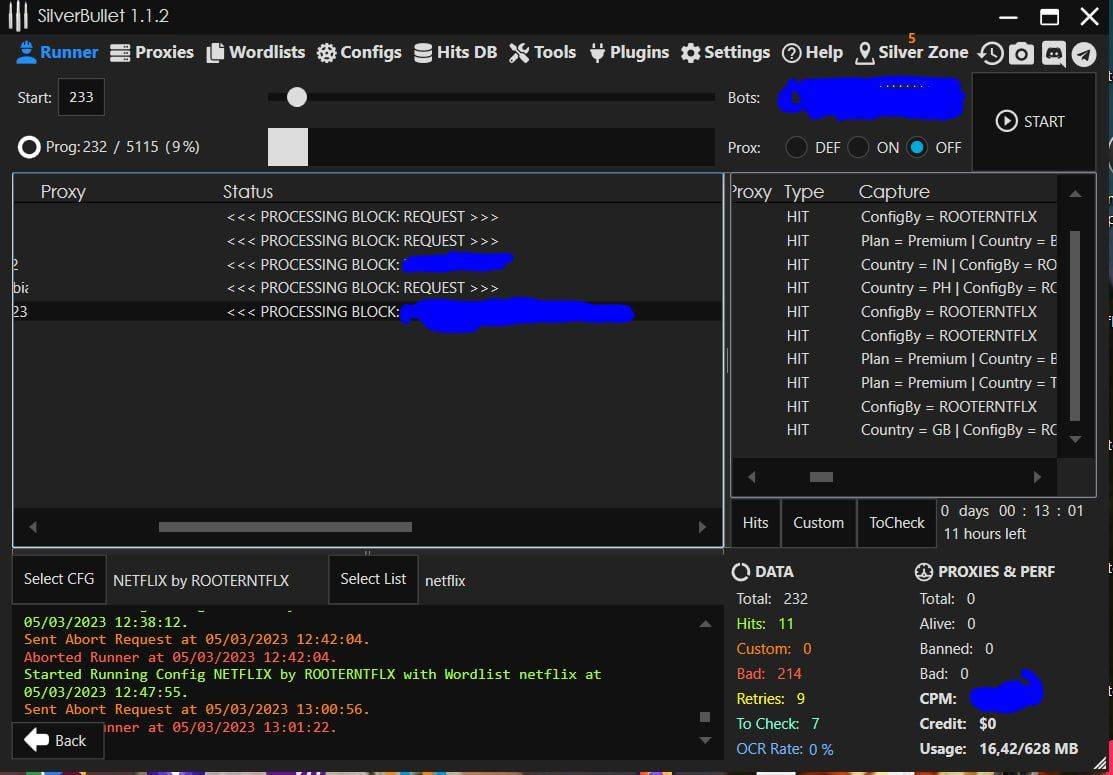The width and height of the screenshot is (1113, 775).
Task: Click the camera screenshot icon
Action: click(1021, 54)
